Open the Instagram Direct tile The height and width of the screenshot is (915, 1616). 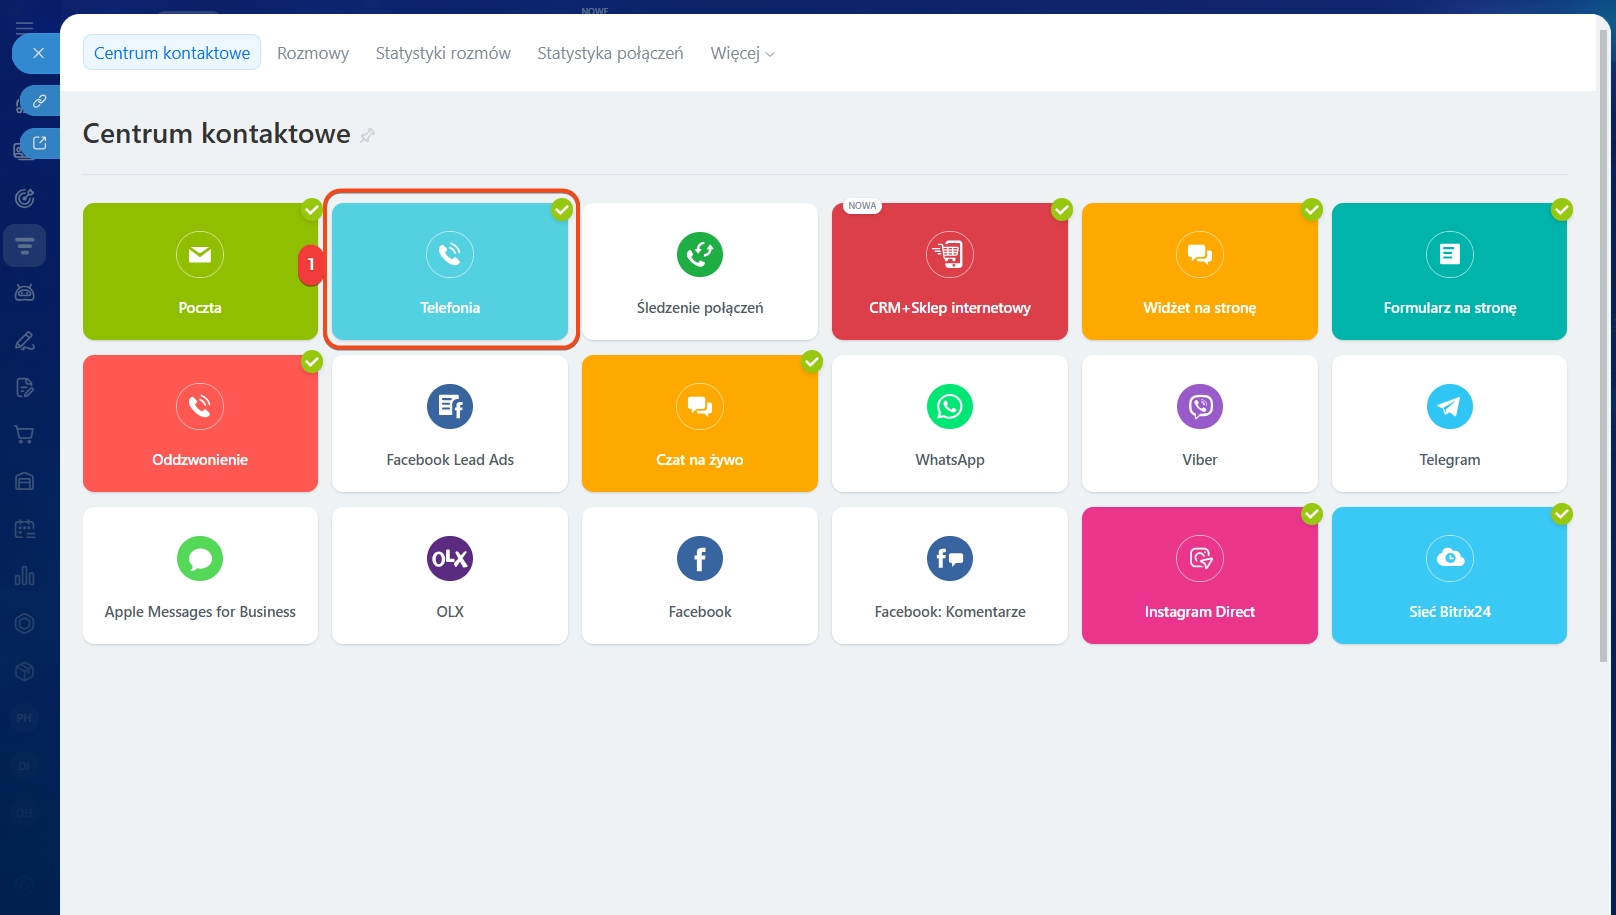coord(1199,576)
